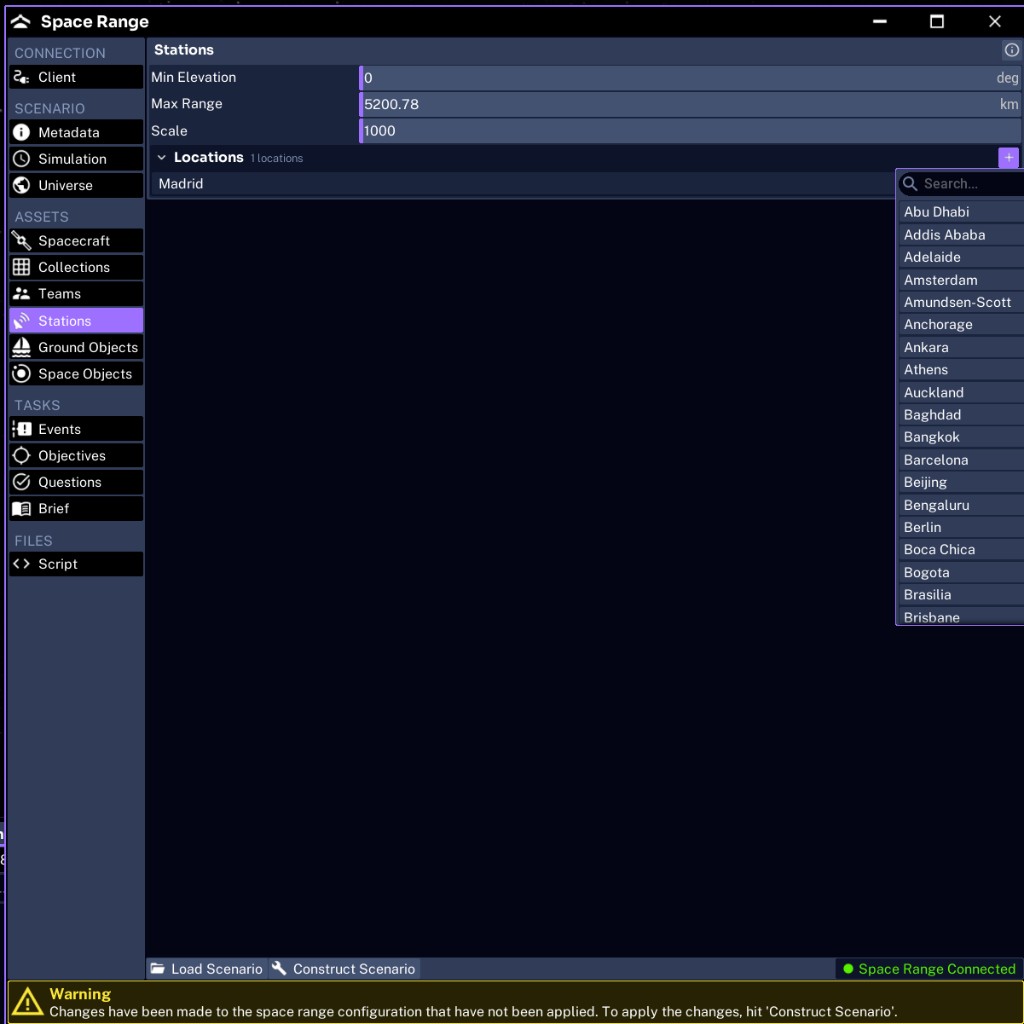Open the Universe section

[x=76, y=185]
